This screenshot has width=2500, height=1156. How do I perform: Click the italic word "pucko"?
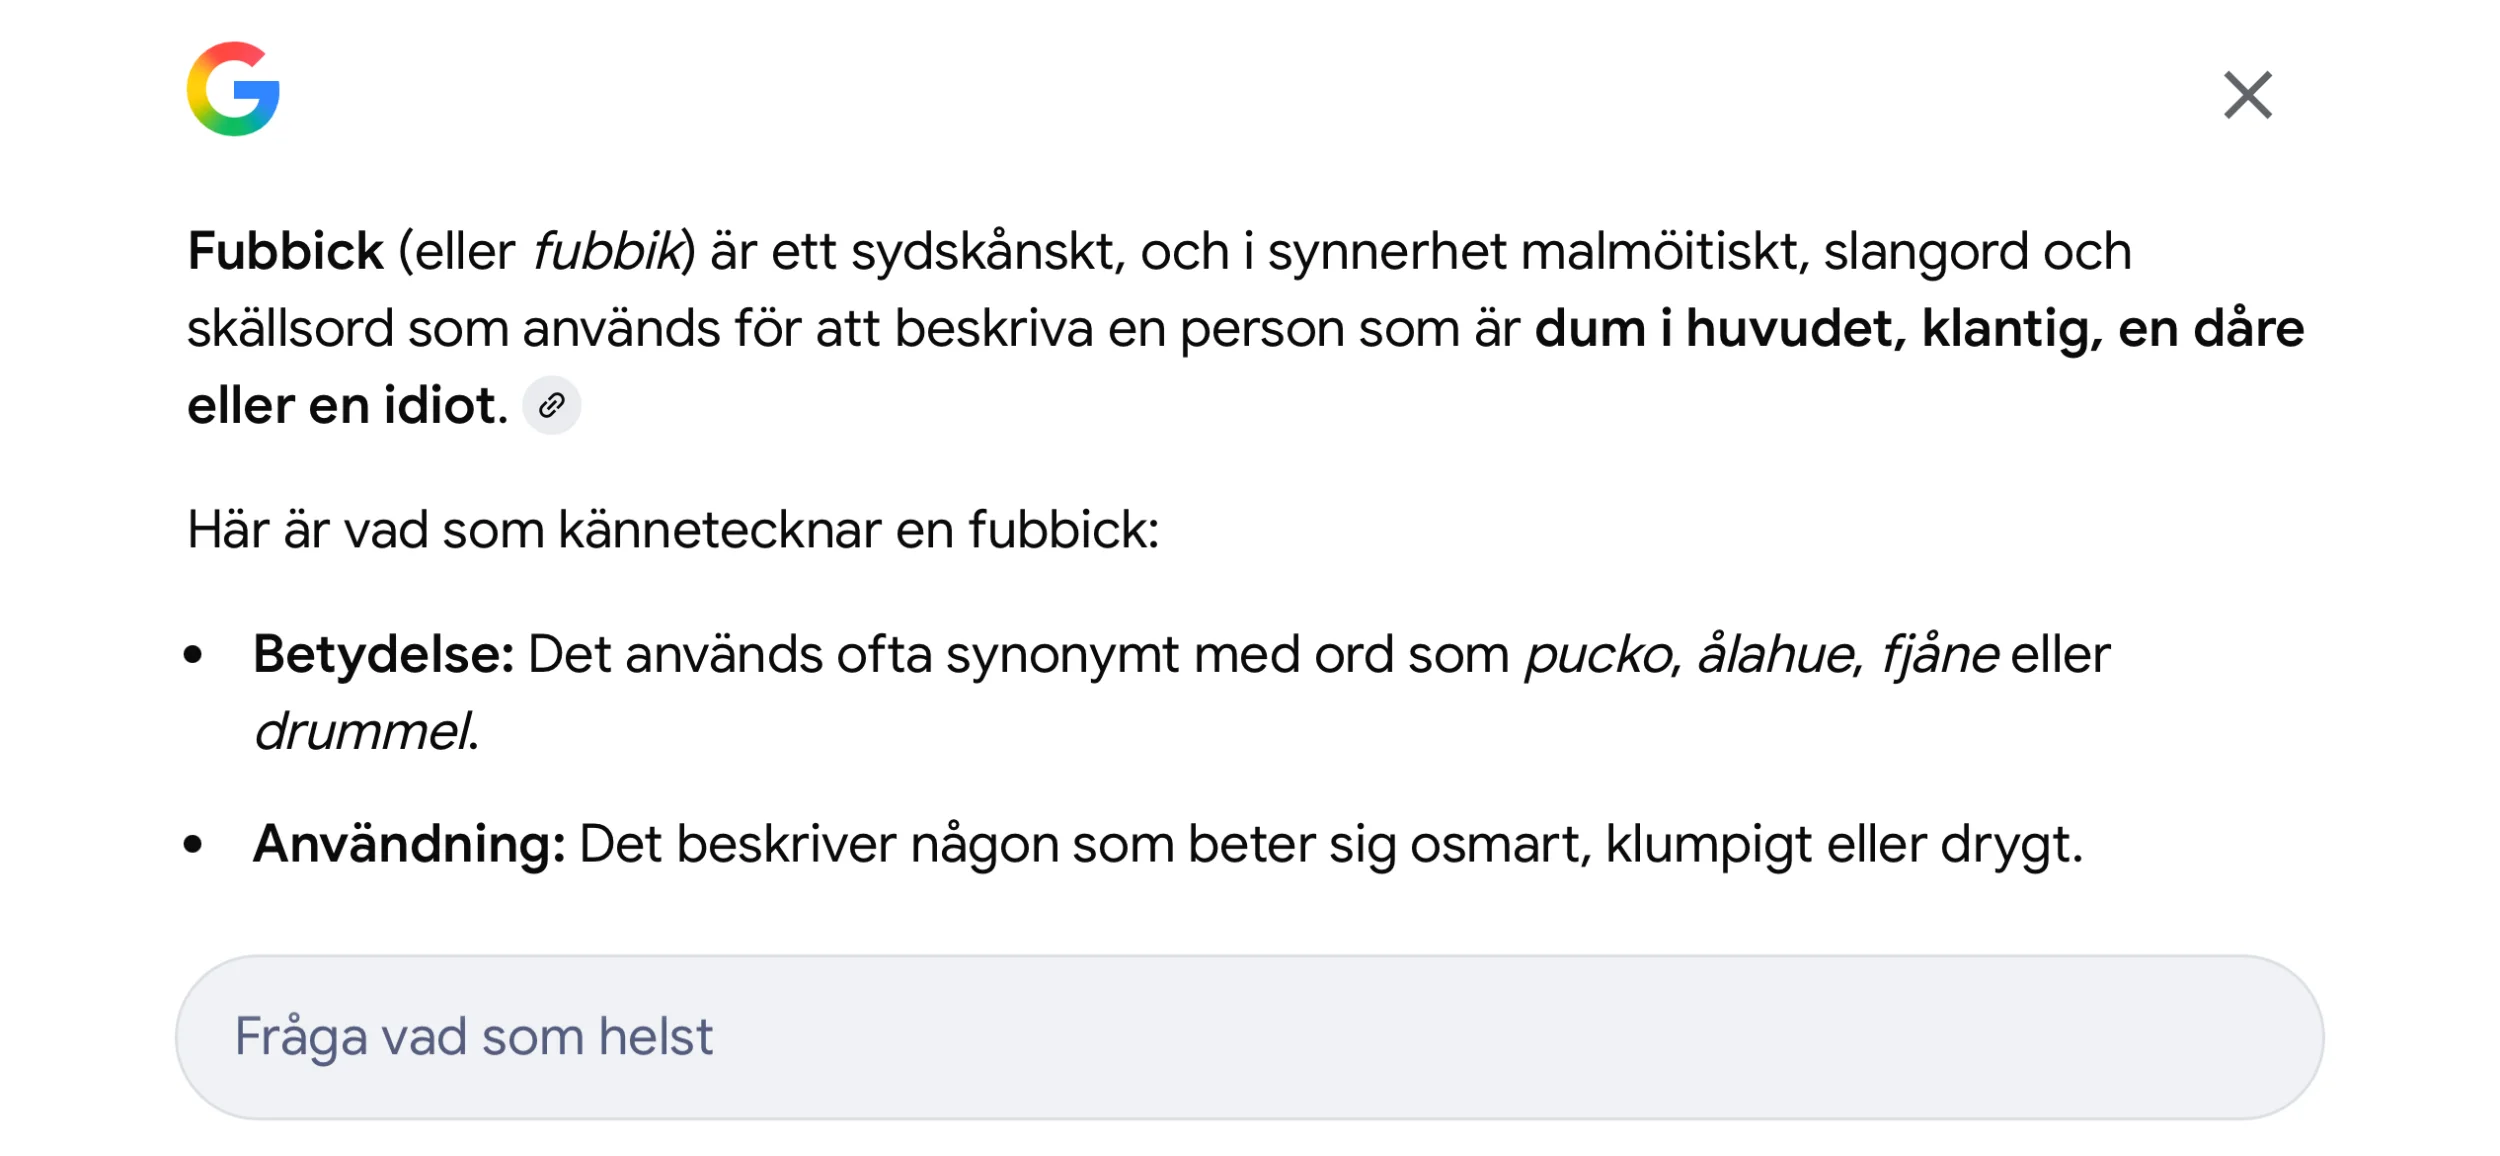point(1597,656)
